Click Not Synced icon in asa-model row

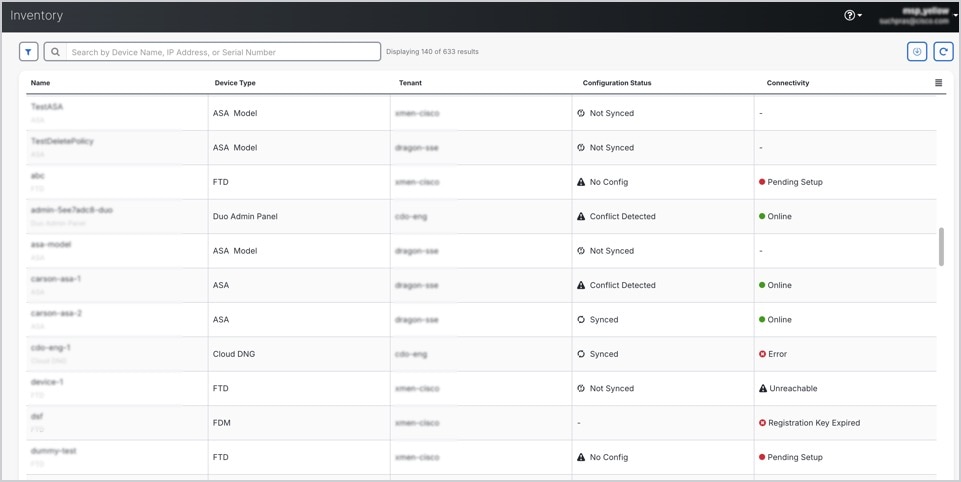coord(581,250)
